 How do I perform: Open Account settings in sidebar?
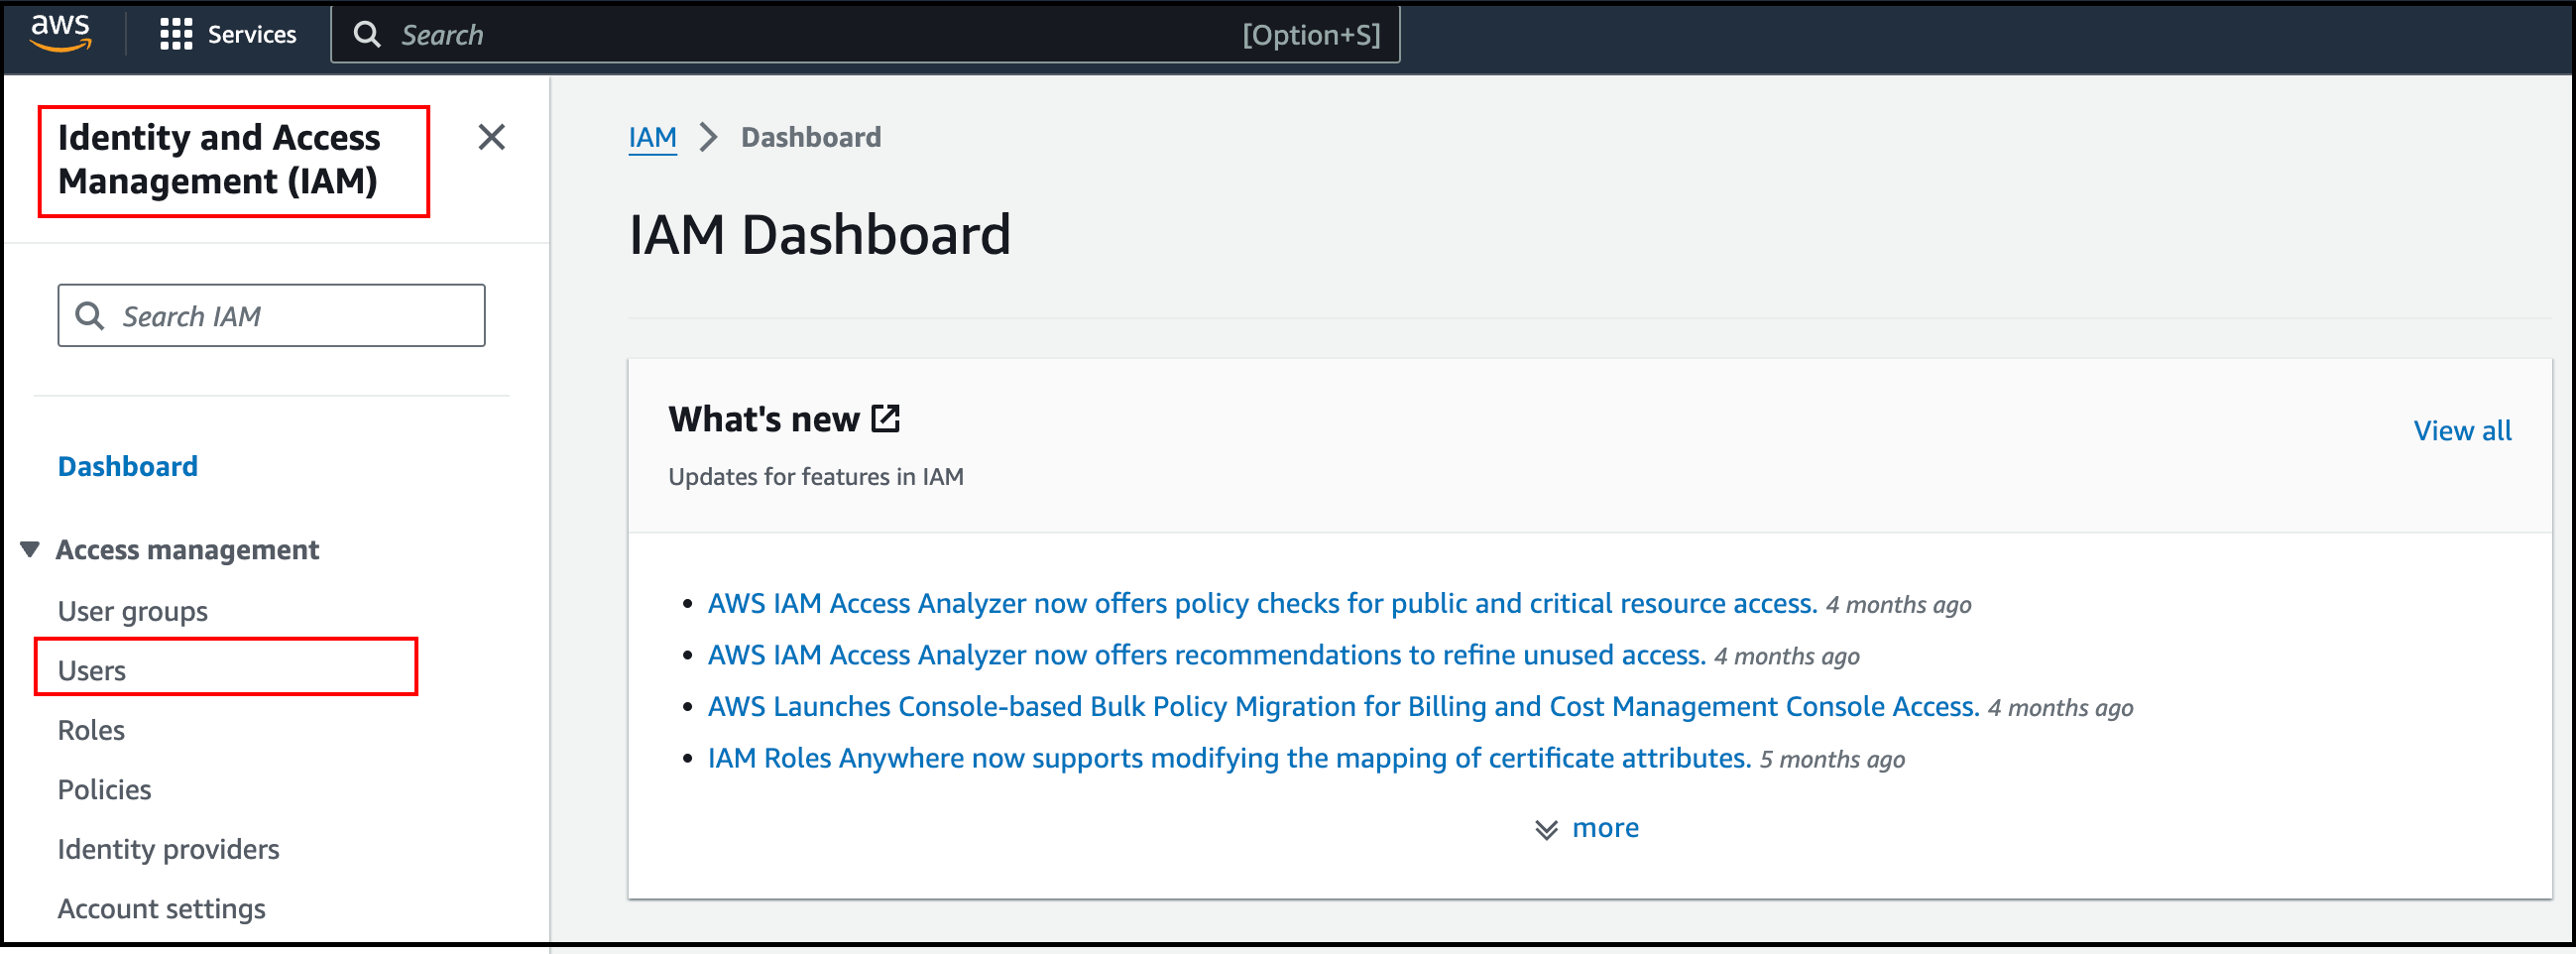pyautogui.click(x=161, y=909)
